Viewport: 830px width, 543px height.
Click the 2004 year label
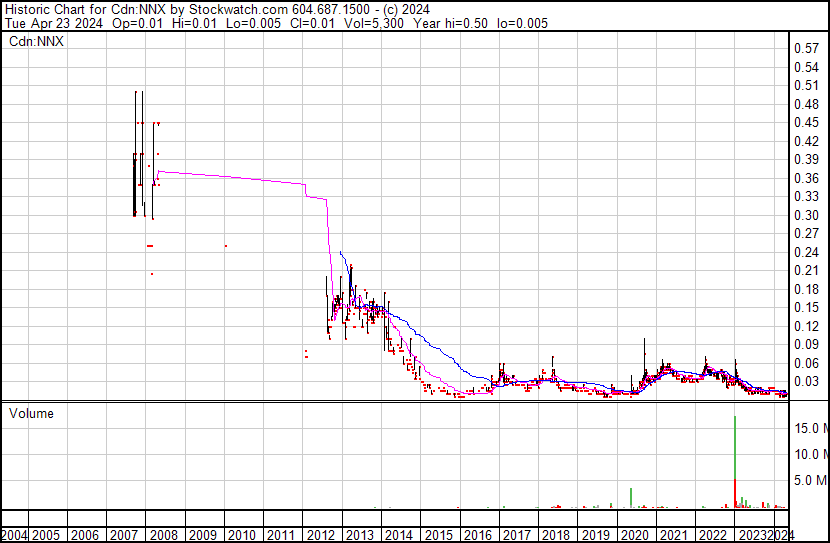14,534
